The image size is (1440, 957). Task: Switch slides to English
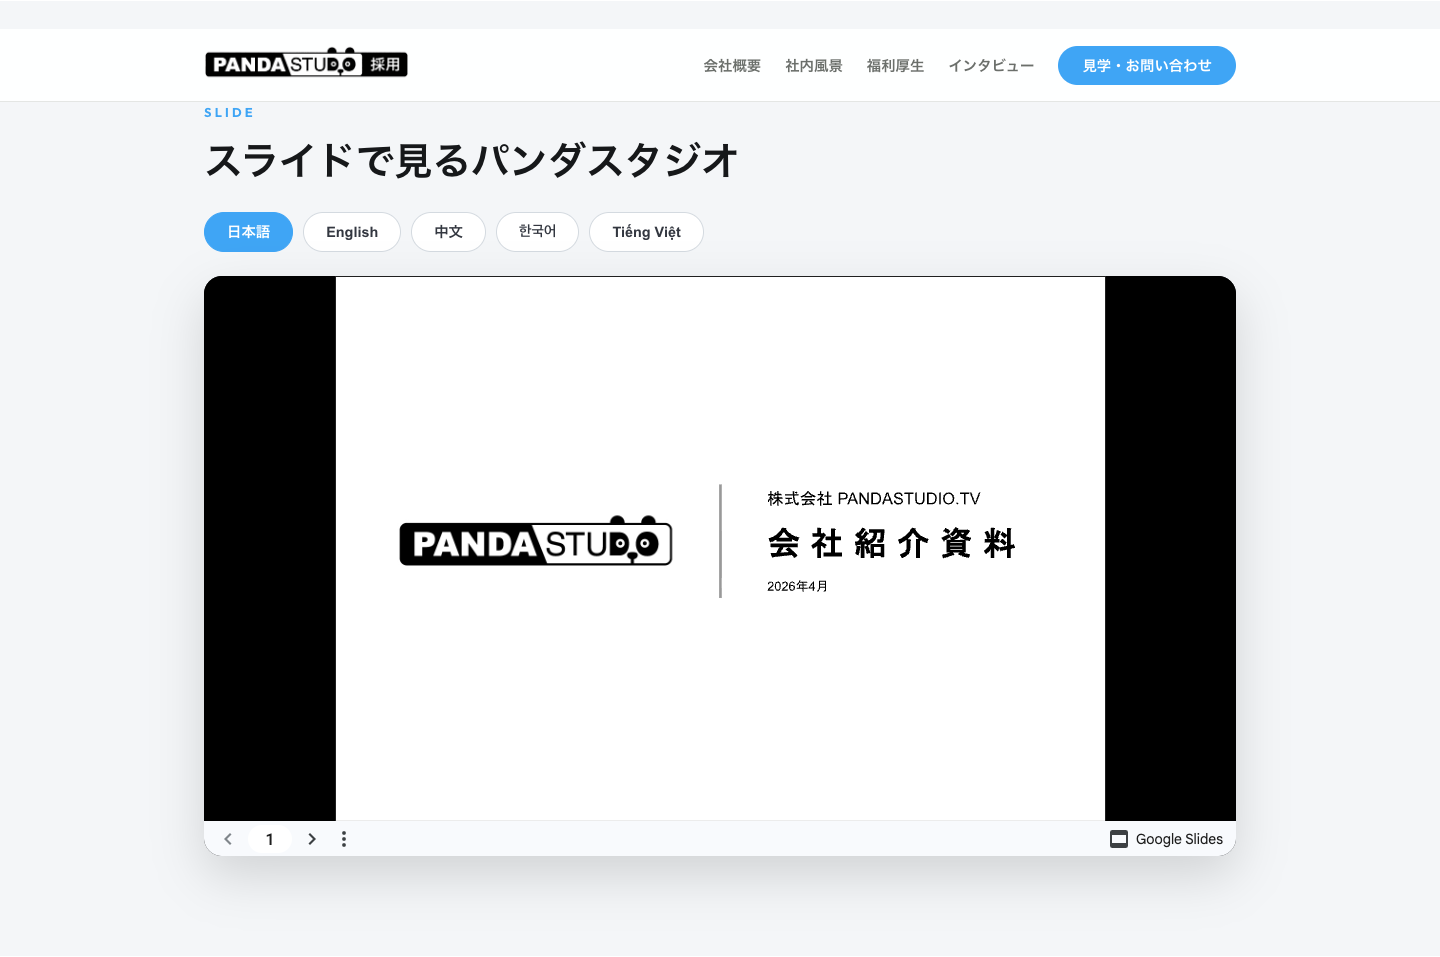pos(352,232)
